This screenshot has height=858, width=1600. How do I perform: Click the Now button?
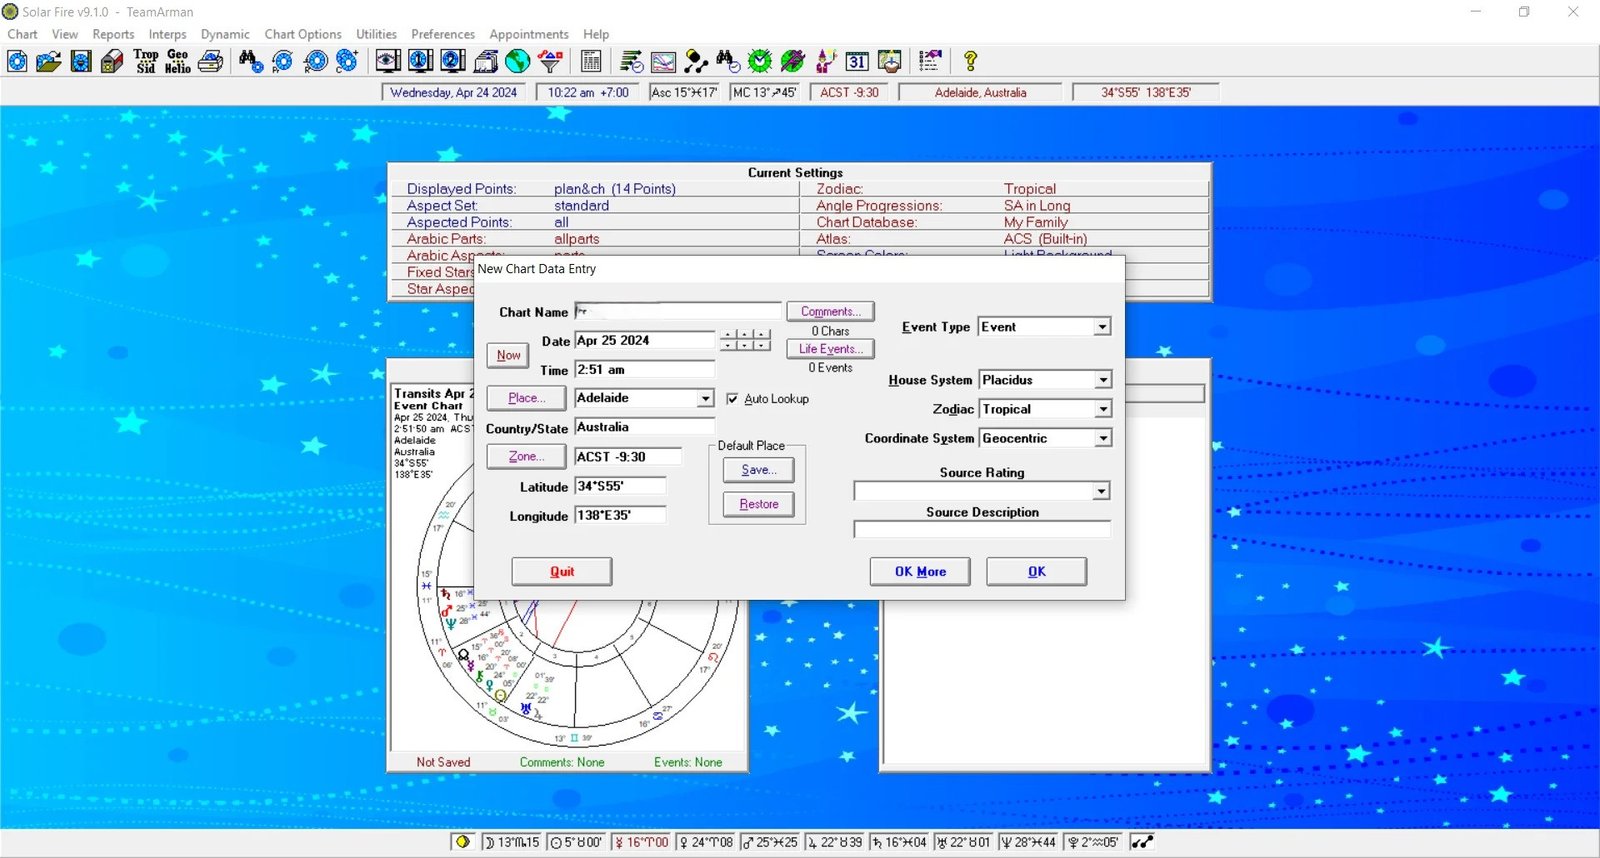pos(508,355)
